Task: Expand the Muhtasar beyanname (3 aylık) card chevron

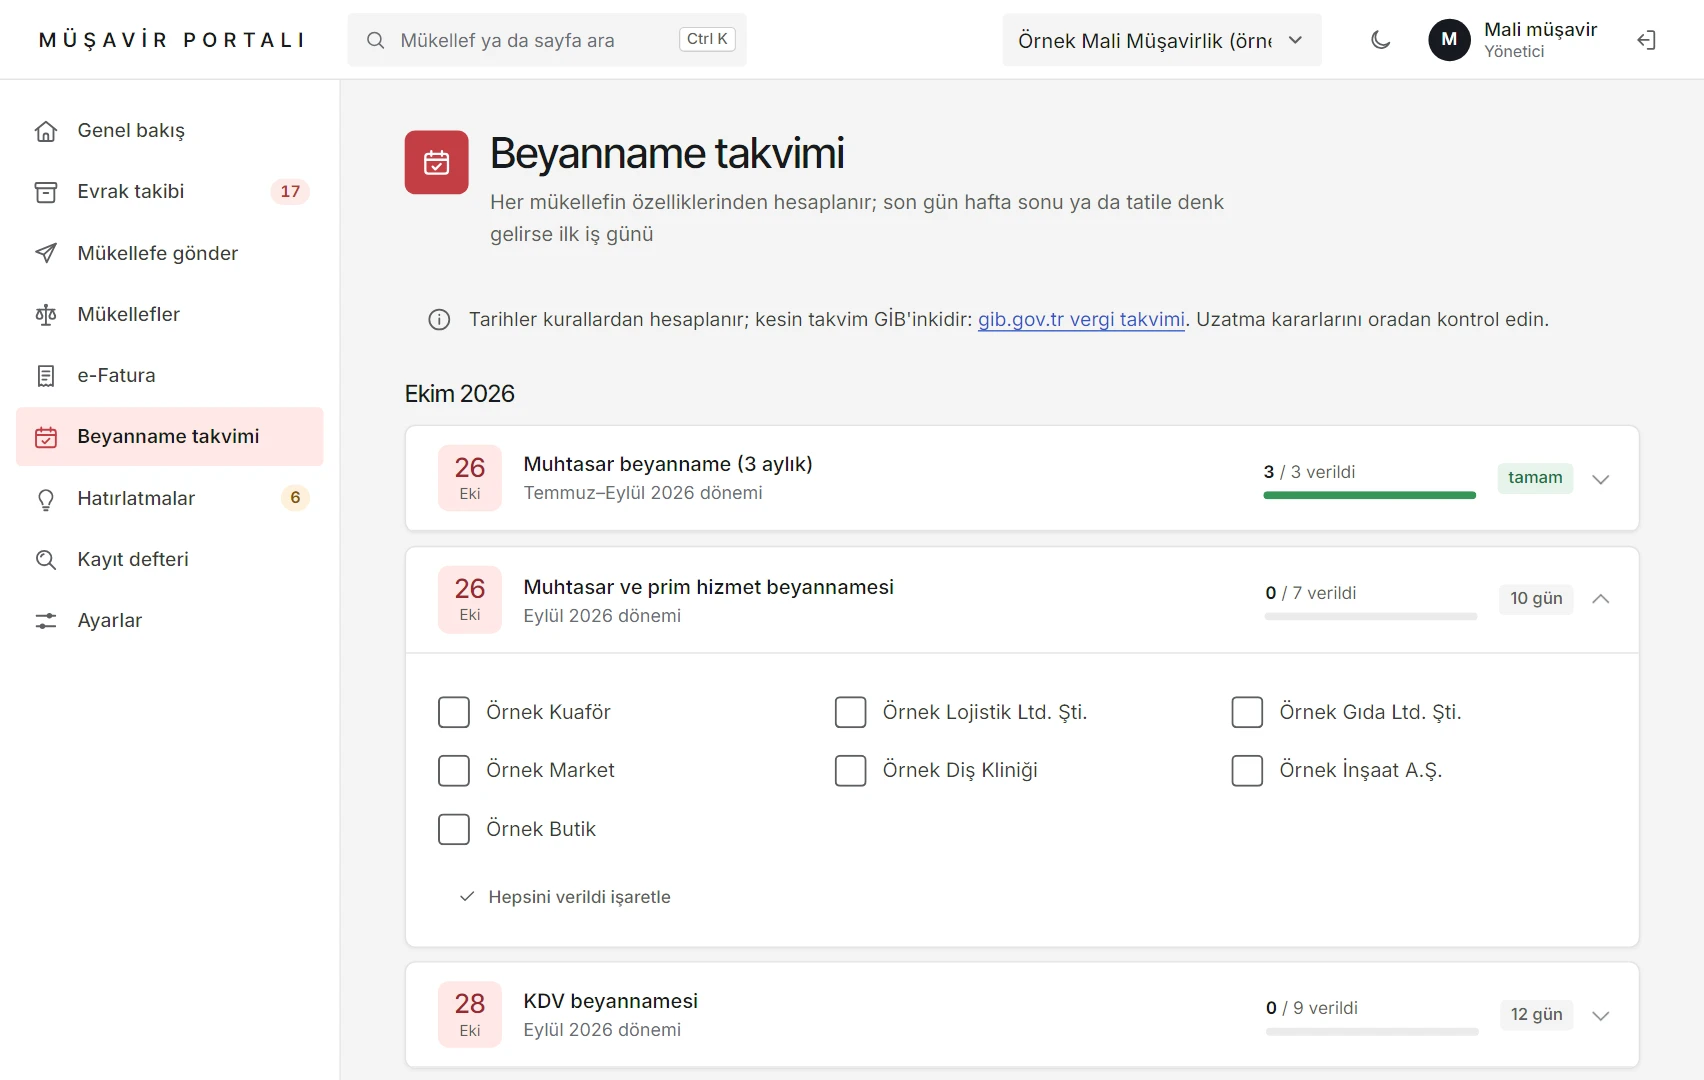Action: tap(1601, 479)
